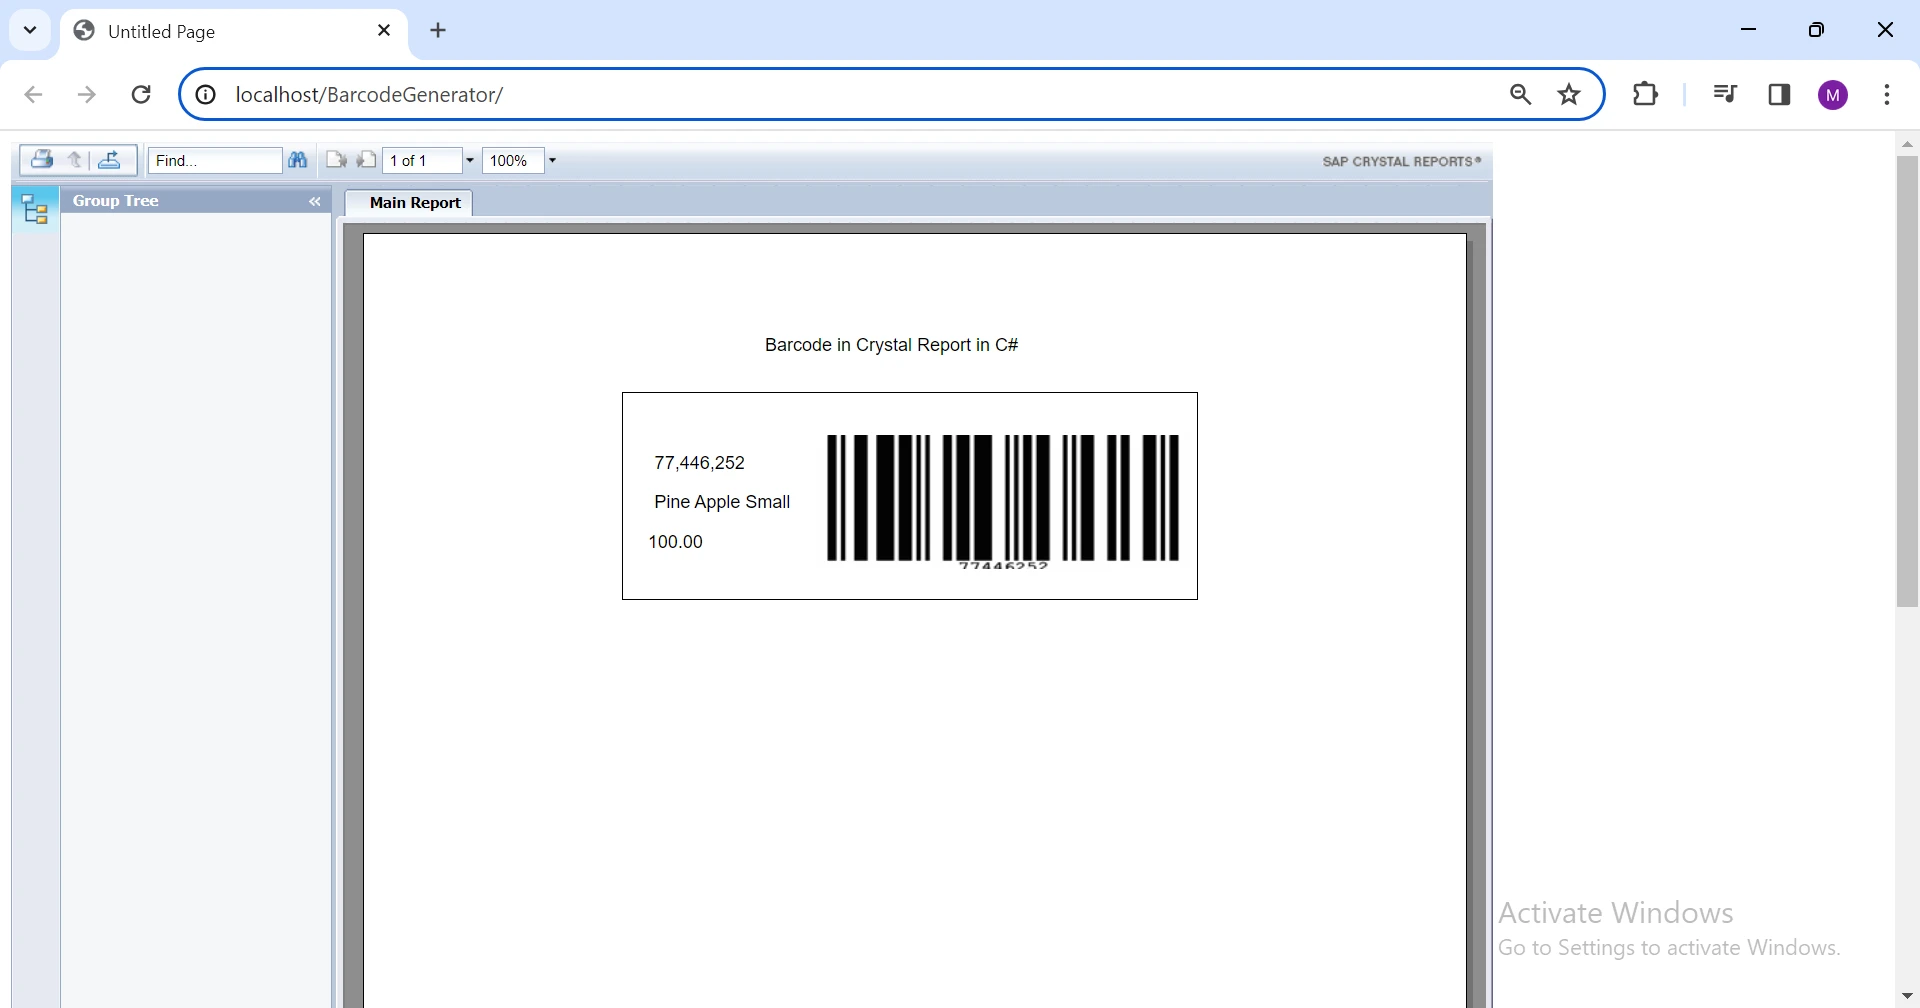
Task: Click the drill up arrow icon
Action: click(x=75, y=160)
